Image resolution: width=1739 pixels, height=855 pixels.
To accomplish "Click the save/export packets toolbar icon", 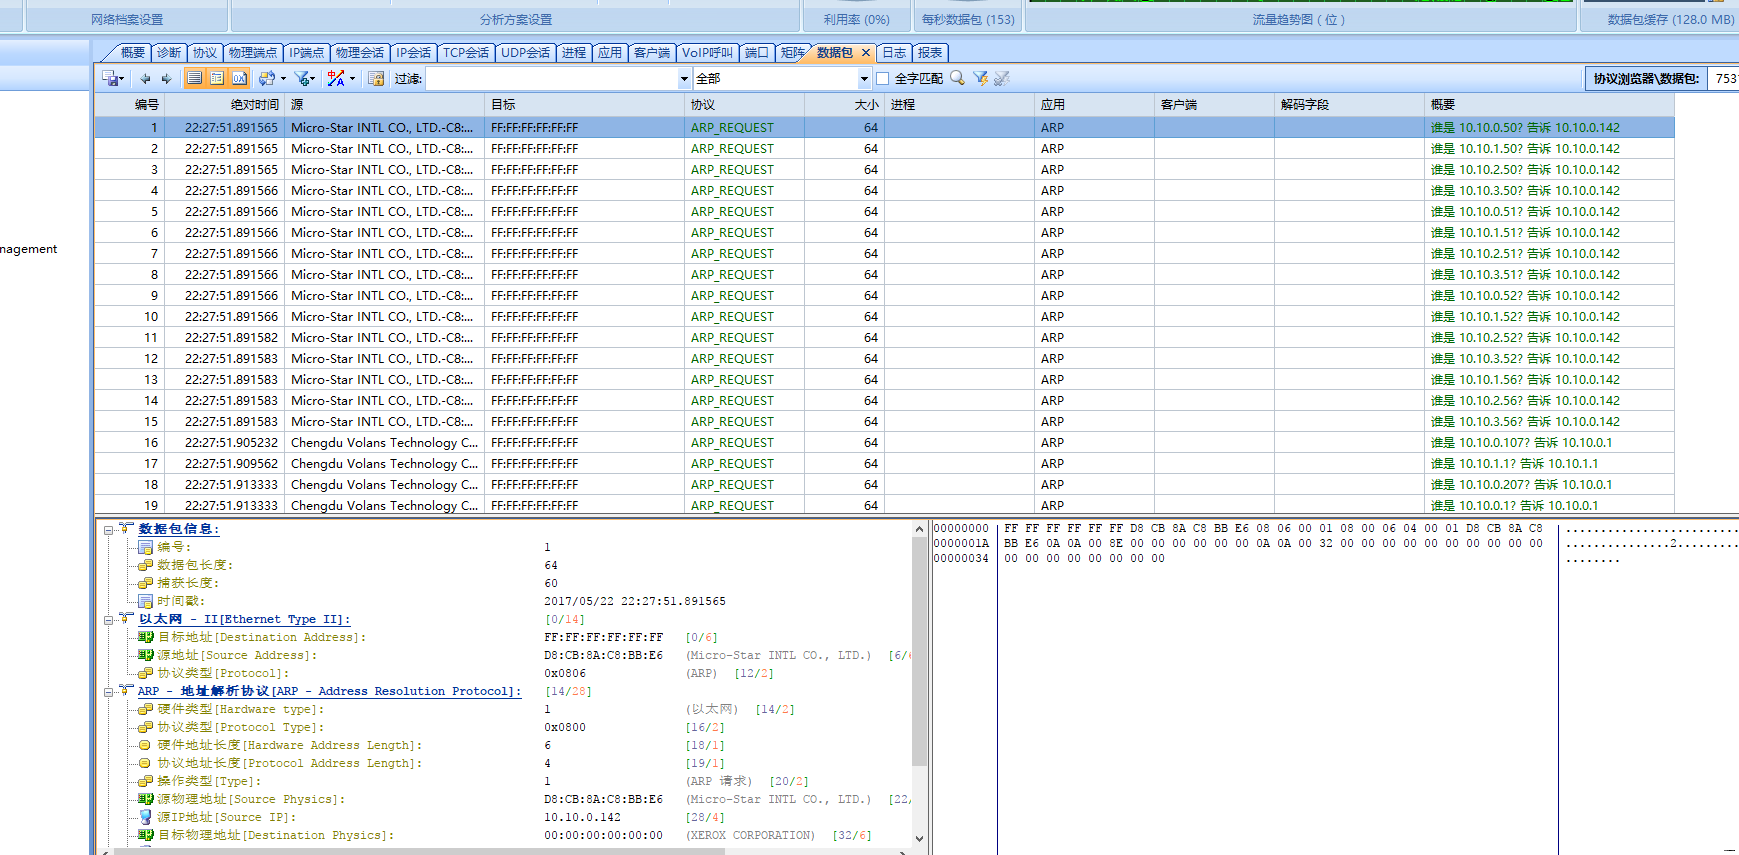I will [x=111, y=78].
